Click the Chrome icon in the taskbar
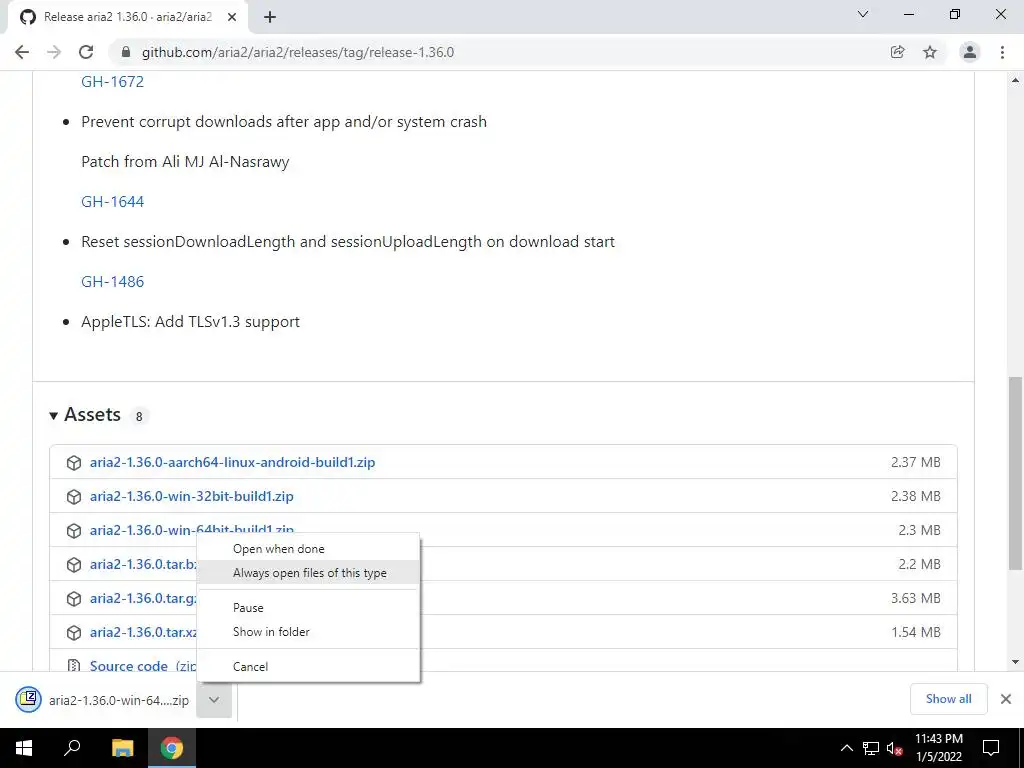Image resolution: width=1024 pixels, height=768 pixels. pos(172,748)
